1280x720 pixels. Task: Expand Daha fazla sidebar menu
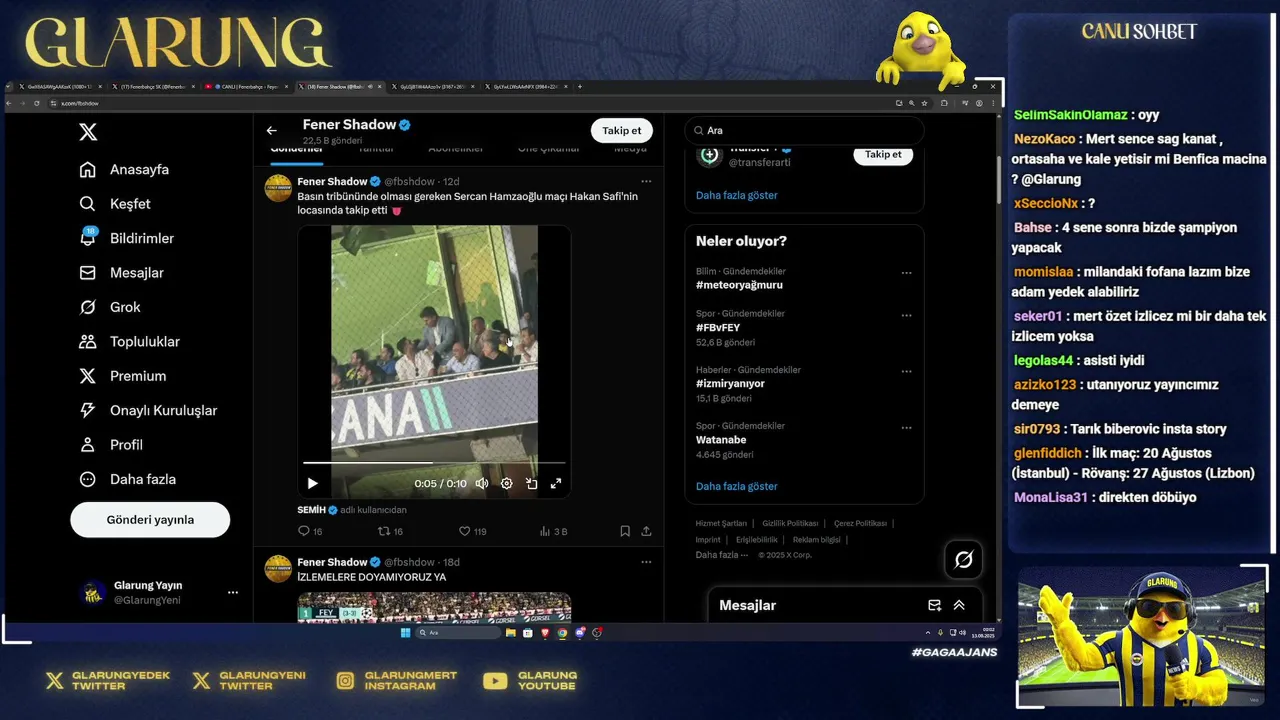point(127,479)
